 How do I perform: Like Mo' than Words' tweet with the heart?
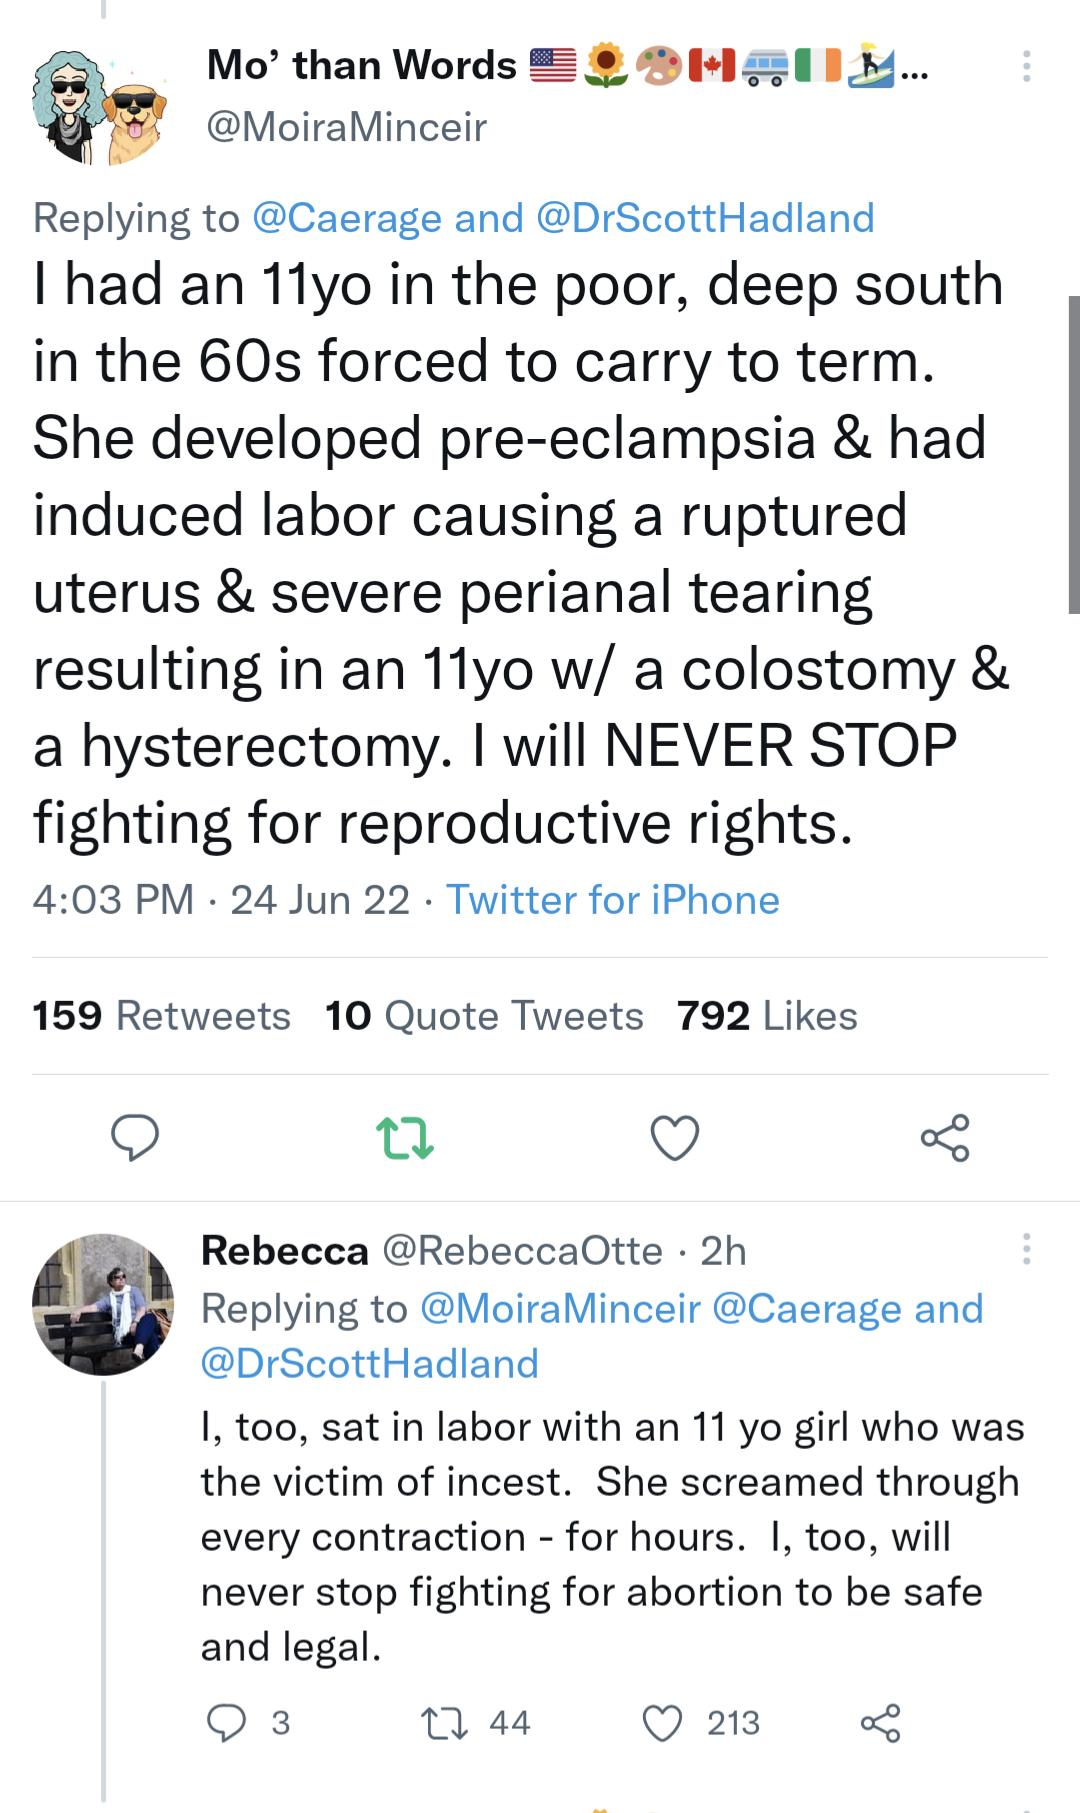click(675, 1135)
